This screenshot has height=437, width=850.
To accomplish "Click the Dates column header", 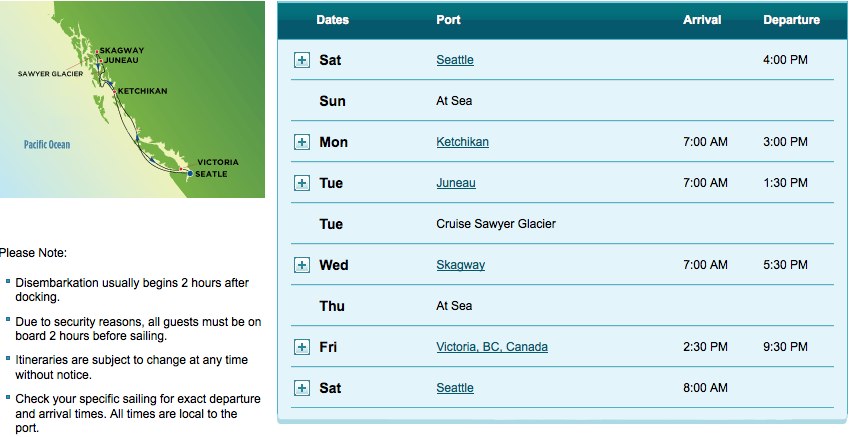I will point(332,20).
